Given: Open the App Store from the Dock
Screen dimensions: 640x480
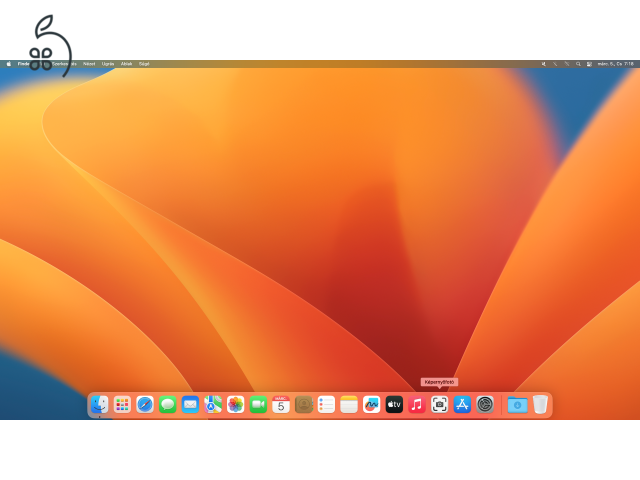Looking at the screenshot, I should click(x=462, y=404).
